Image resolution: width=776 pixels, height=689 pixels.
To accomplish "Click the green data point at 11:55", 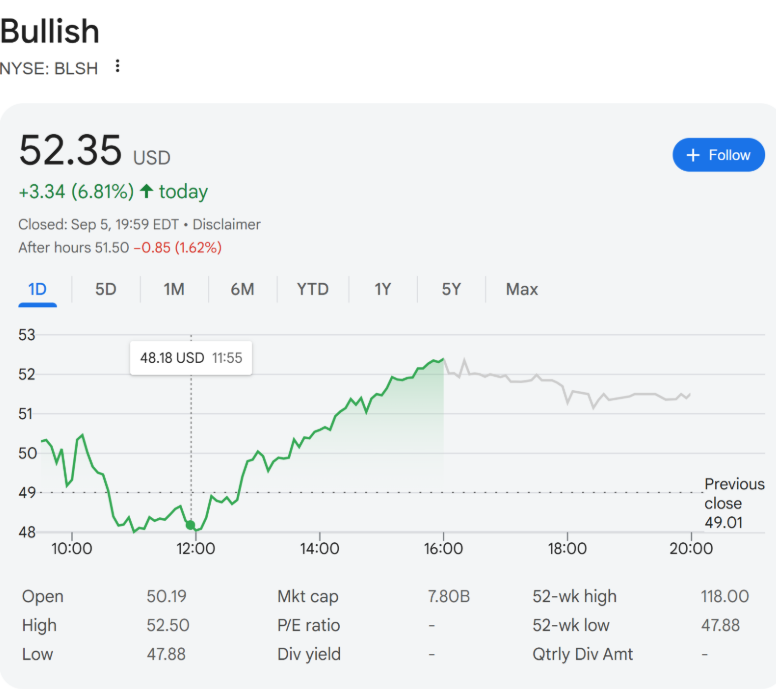I will click(191, 525).
